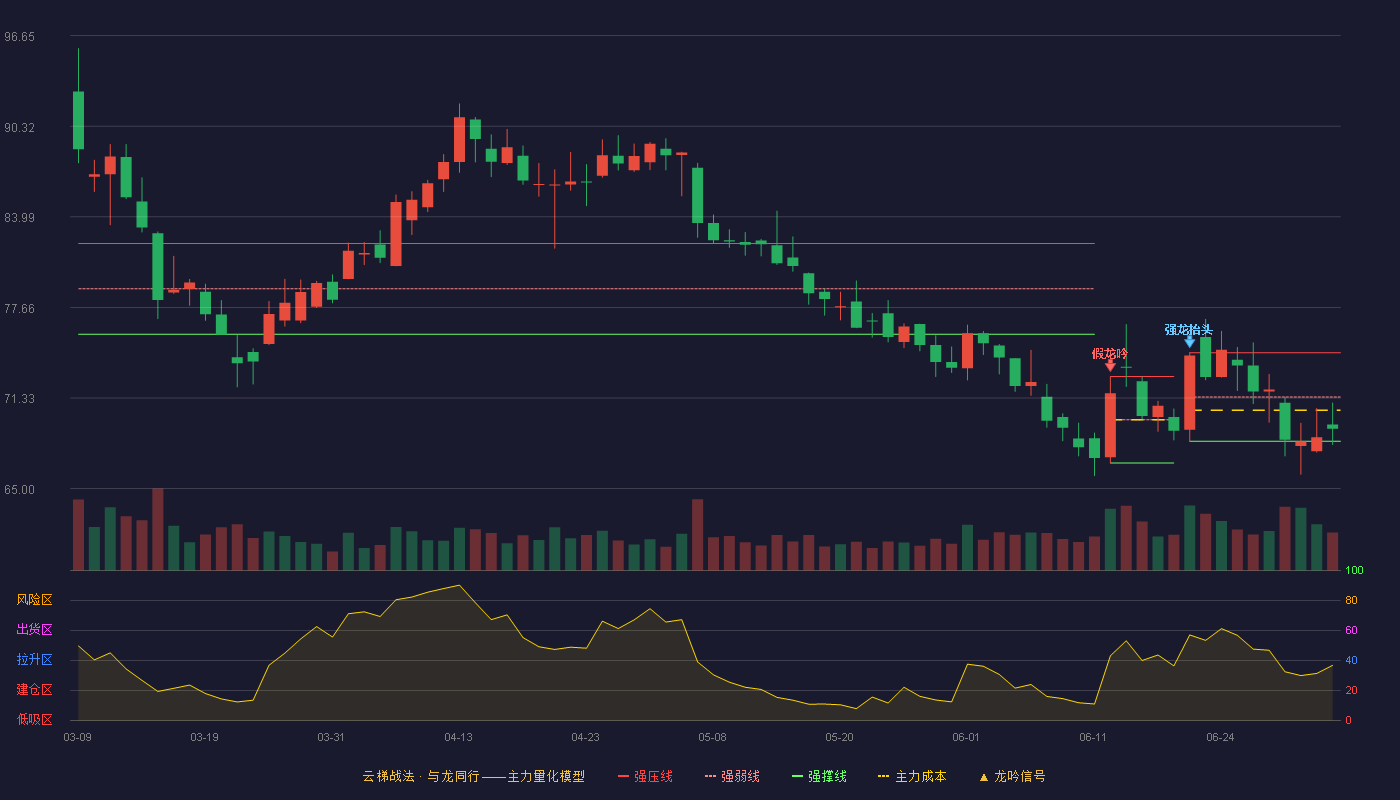Click the 出货区 zone label

(x=34, y=630)
